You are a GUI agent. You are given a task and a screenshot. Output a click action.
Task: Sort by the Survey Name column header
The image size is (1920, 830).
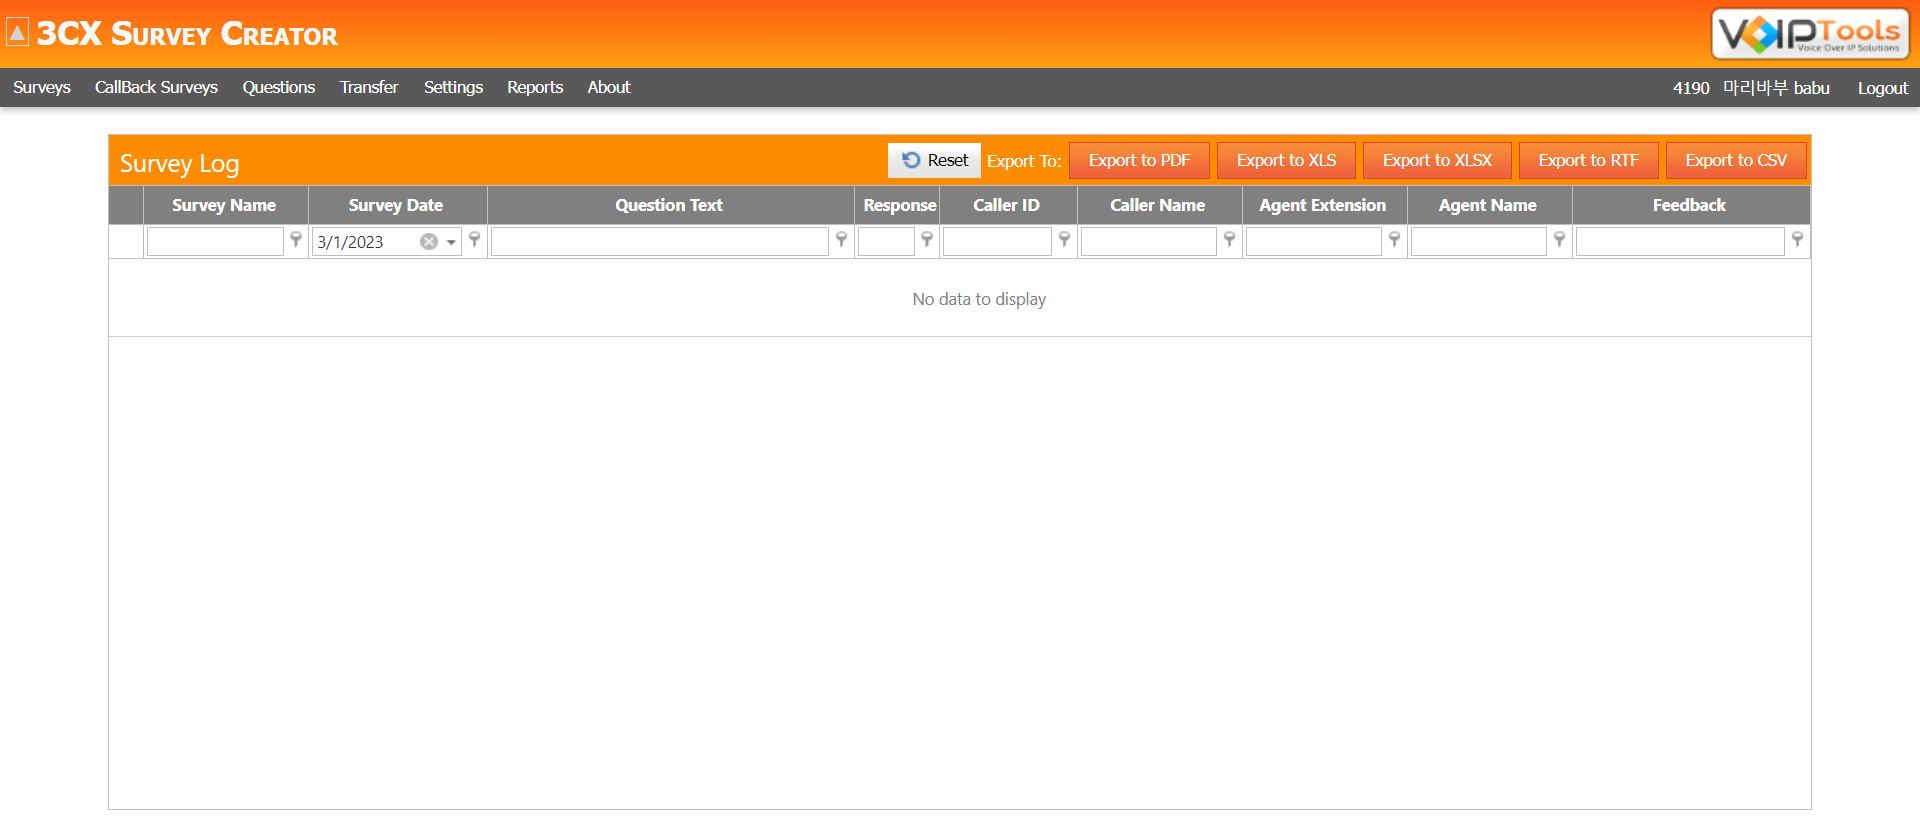coord(225,205)
